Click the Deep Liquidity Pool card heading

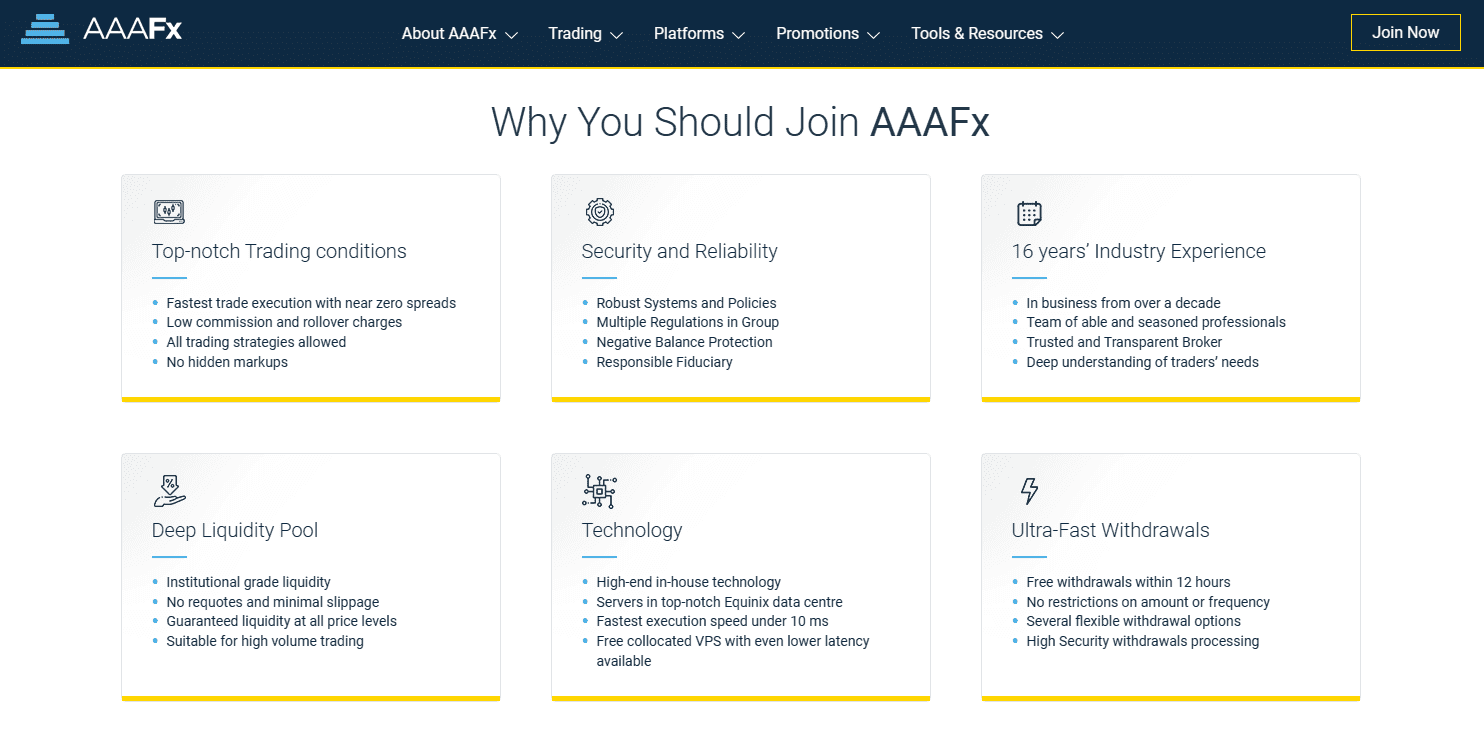235,530
